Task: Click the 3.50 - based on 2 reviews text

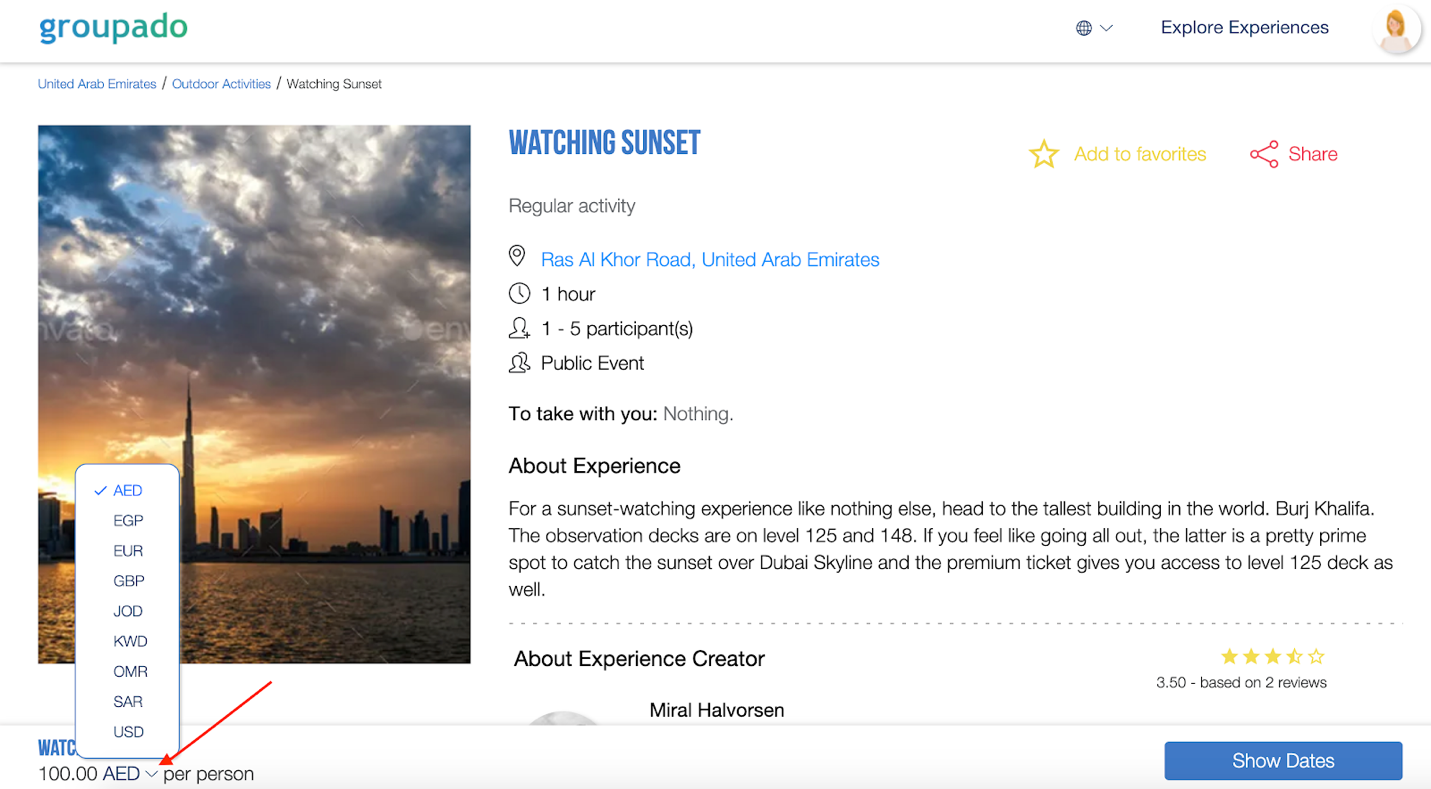Action: (1241, 683)
